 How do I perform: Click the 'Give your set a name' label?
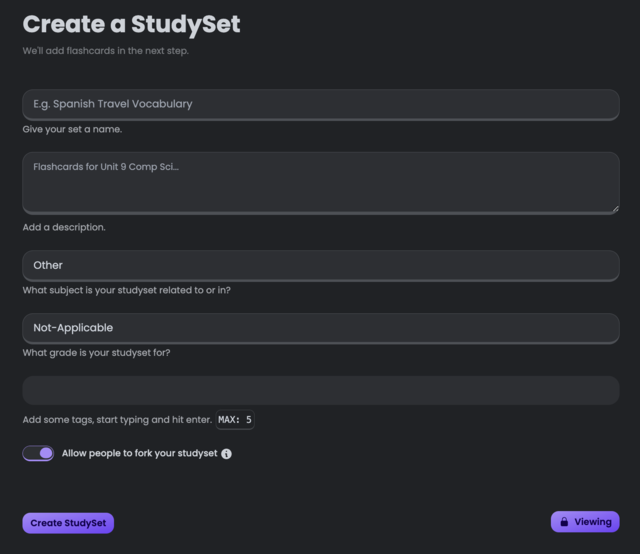72,129
